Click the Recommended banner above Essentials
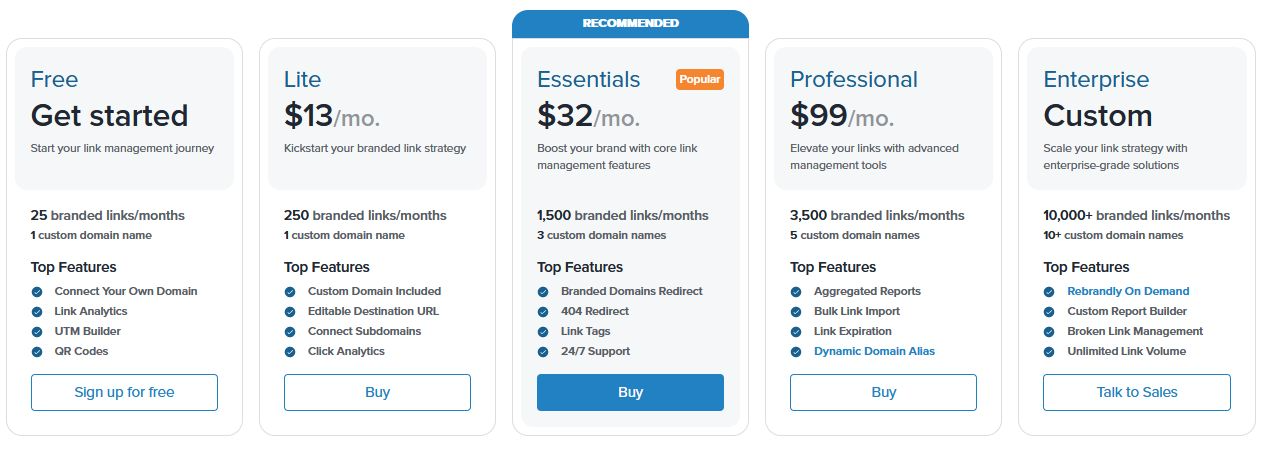Viewport: 1261px width, 453px height. [630, 24]
